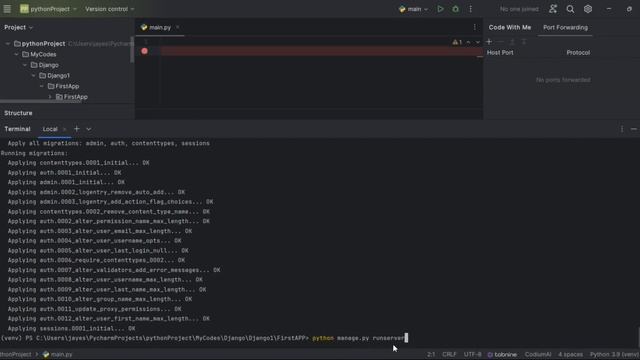
Task: Click the Host Port column header
Action: 500,53
